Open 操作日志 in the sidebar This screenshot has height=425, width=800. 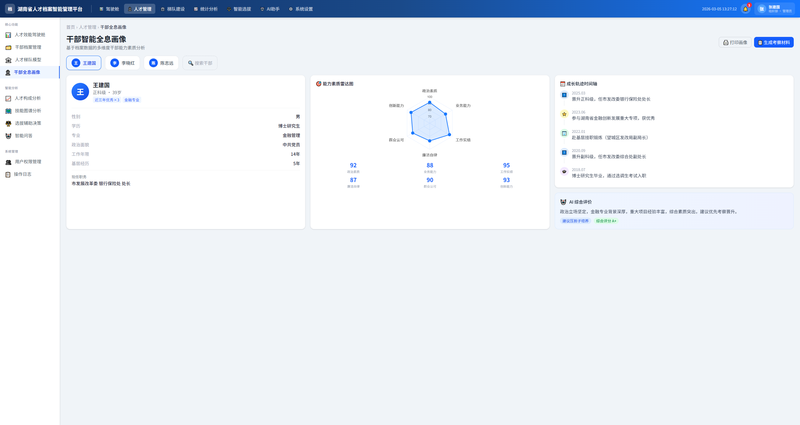tap(23, 174)
